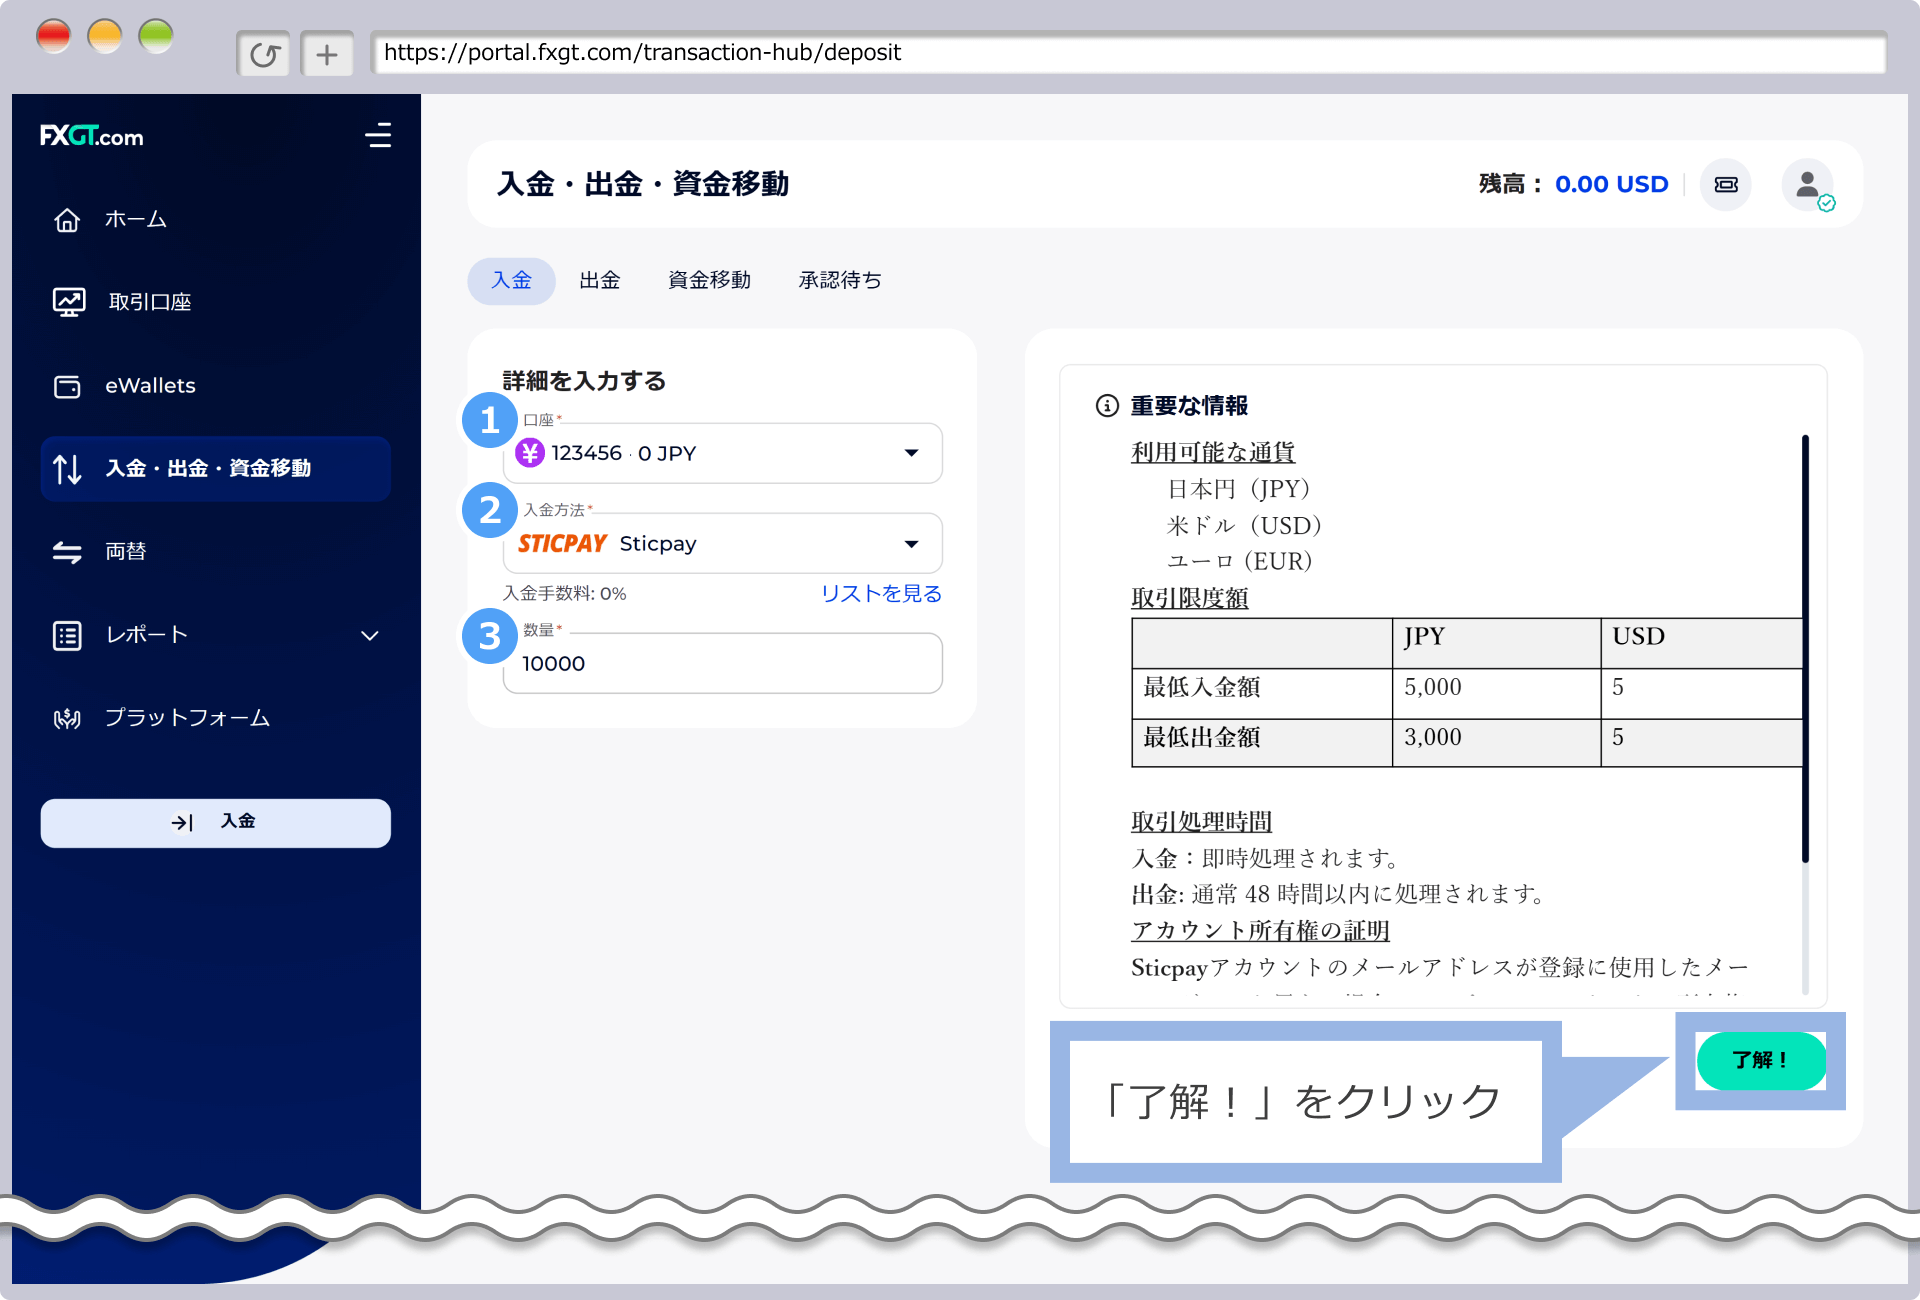Click the yen currency icon in account field
This screenshot has height=1300, width=1920.
(530, 453)
